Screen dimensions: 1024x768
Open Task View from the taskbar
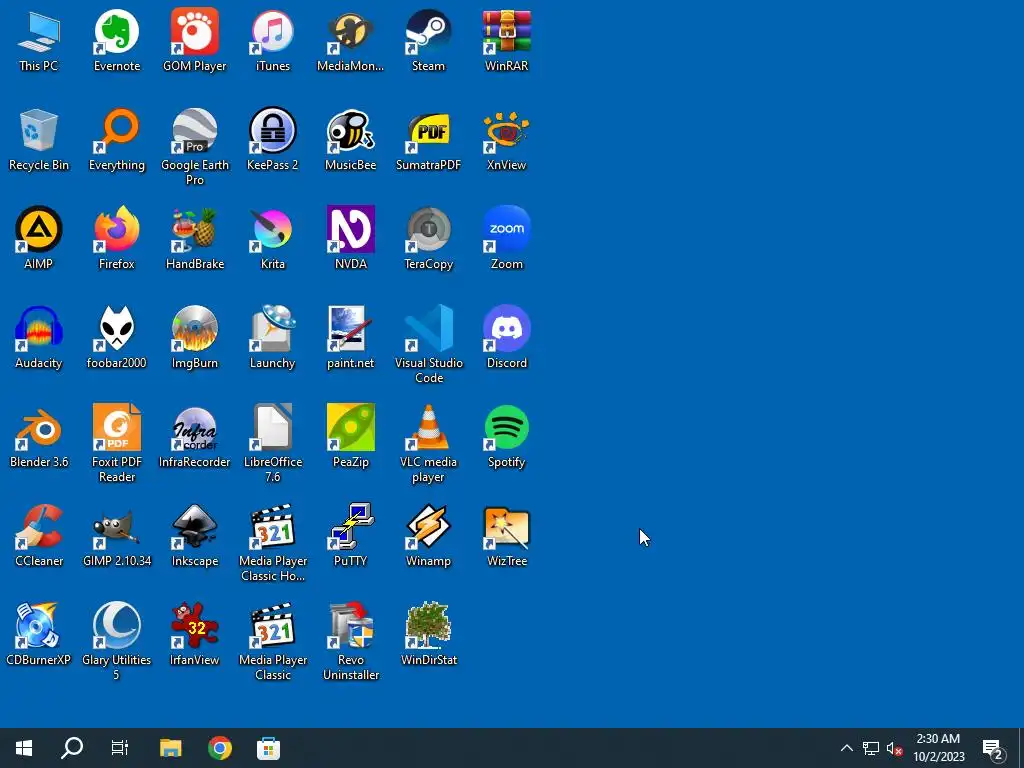tap(120, 748)
